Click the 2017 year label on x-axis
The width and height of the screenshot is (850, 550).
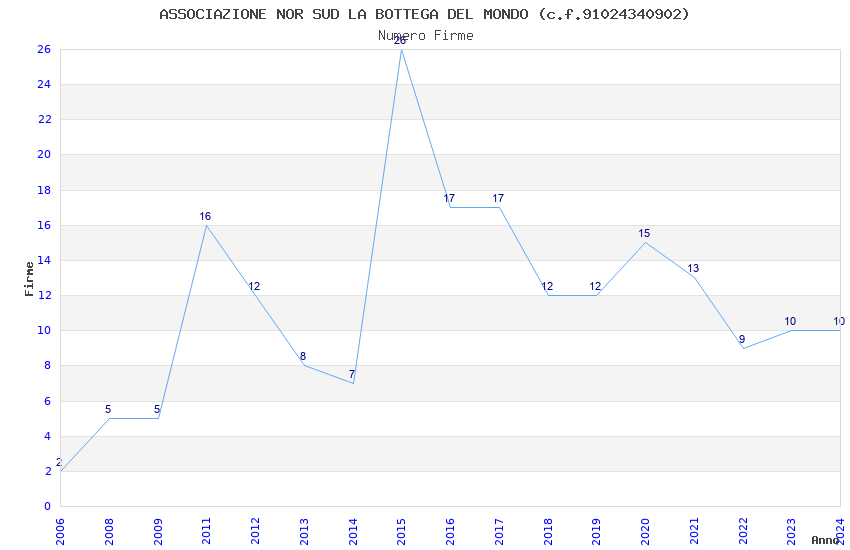click(x=499, y=531)
